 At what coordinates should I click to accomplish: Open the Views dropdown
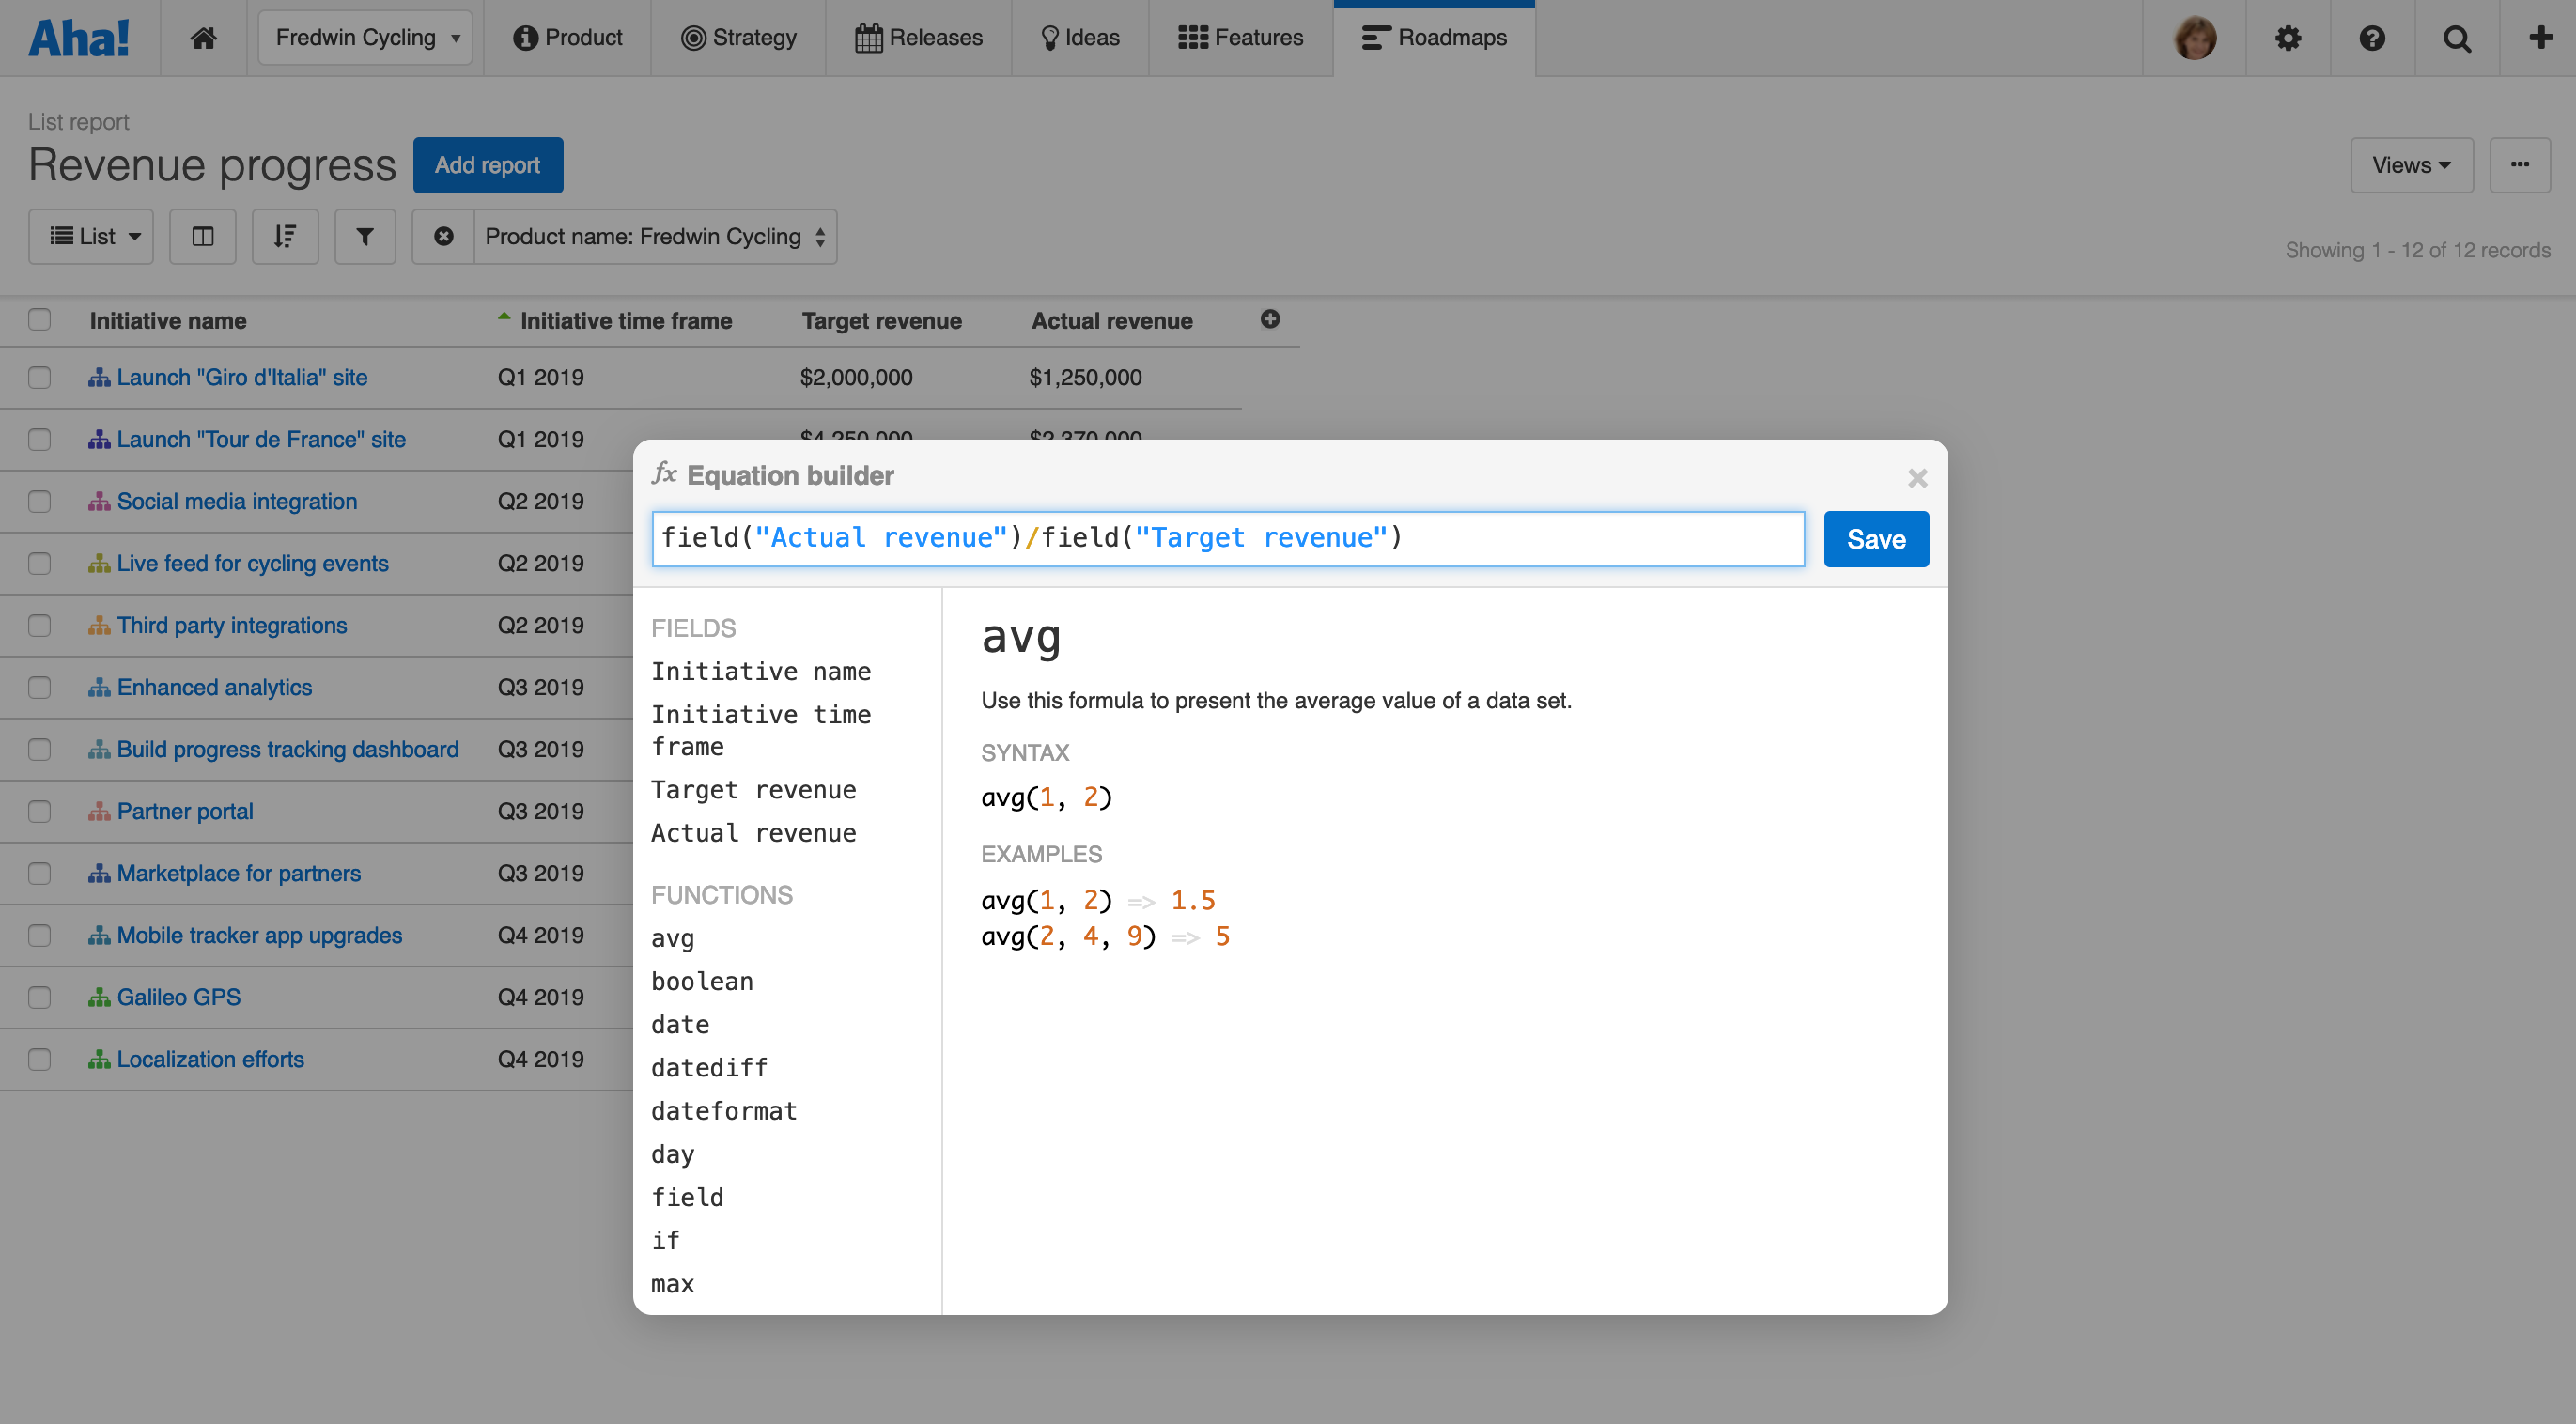(x=2411, y=164)
